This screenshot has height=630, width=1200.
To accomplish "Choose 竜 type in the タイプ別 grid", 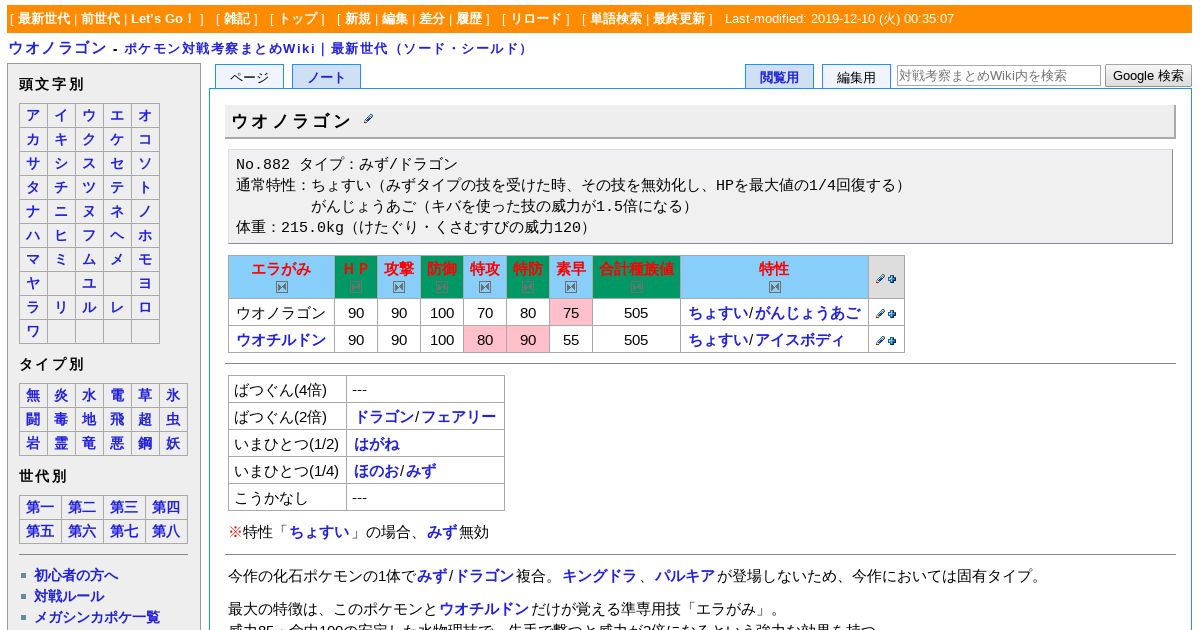I will (89, 443).
